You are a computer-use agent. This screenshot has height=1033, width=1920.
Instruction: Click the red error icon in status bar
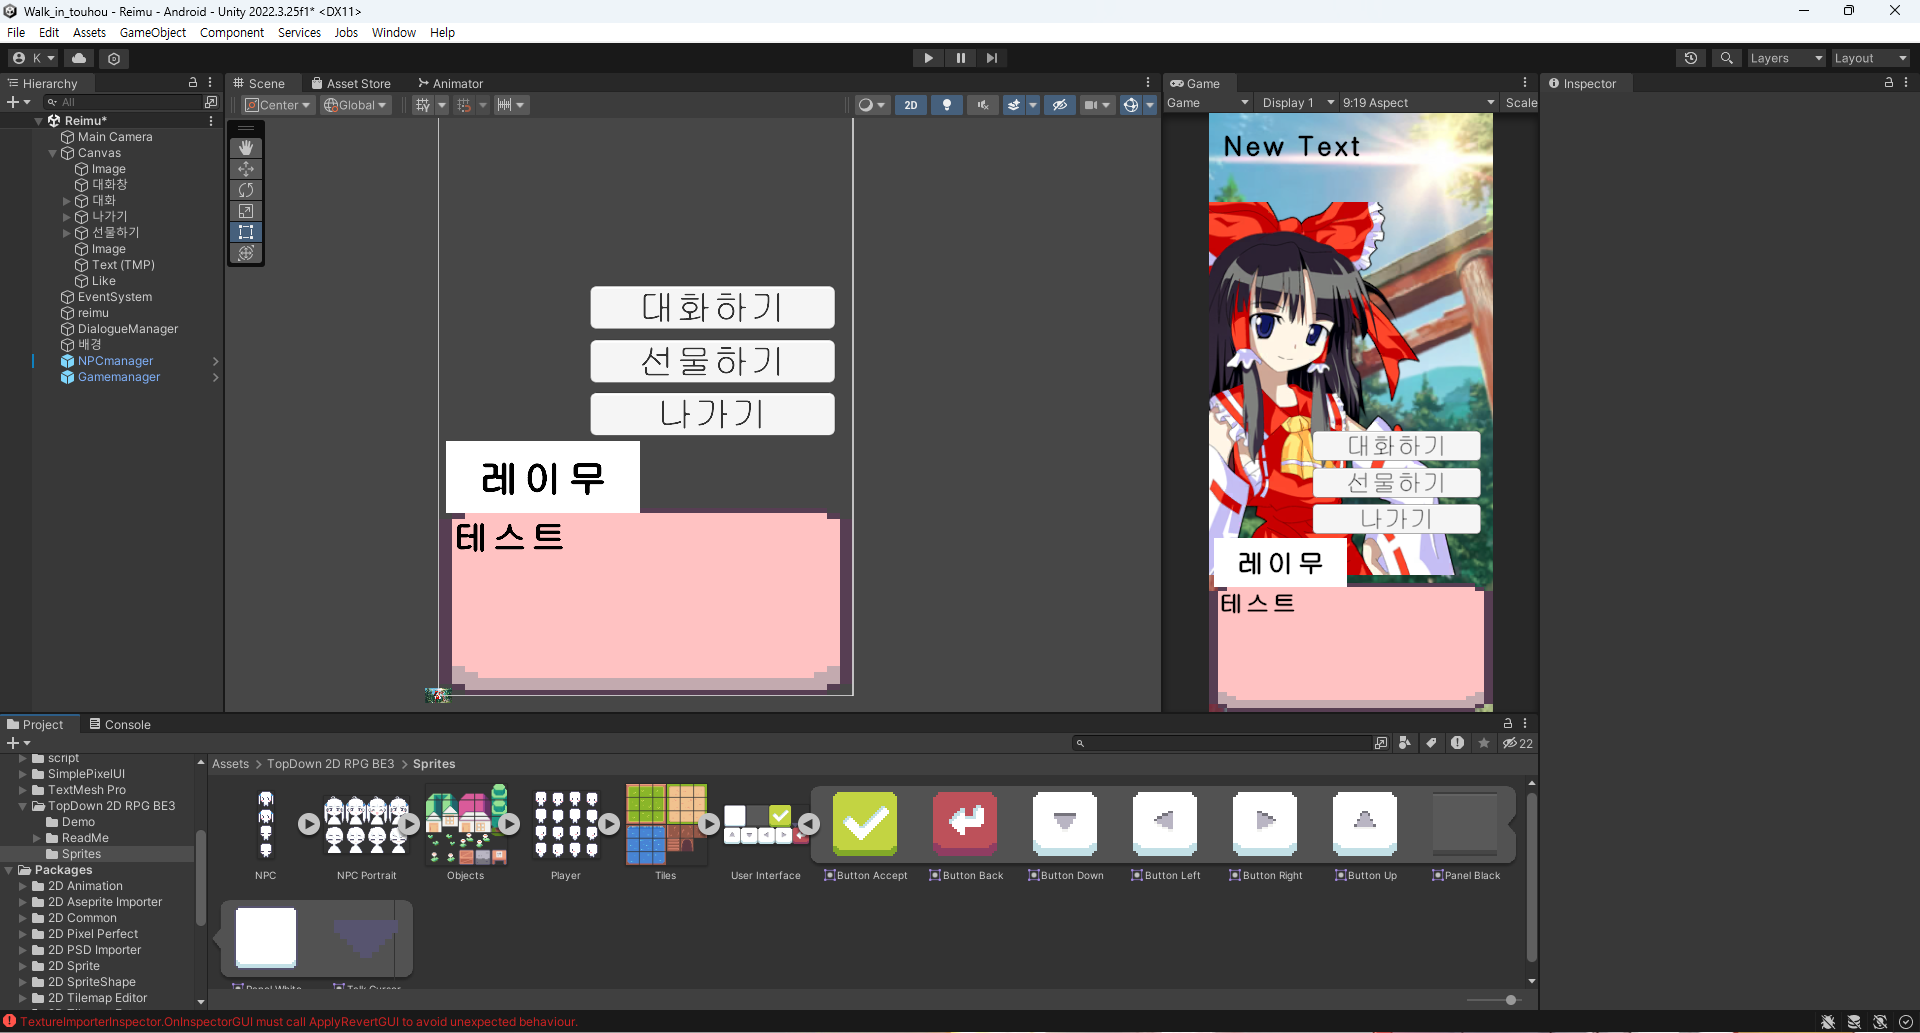[10, 1021]
